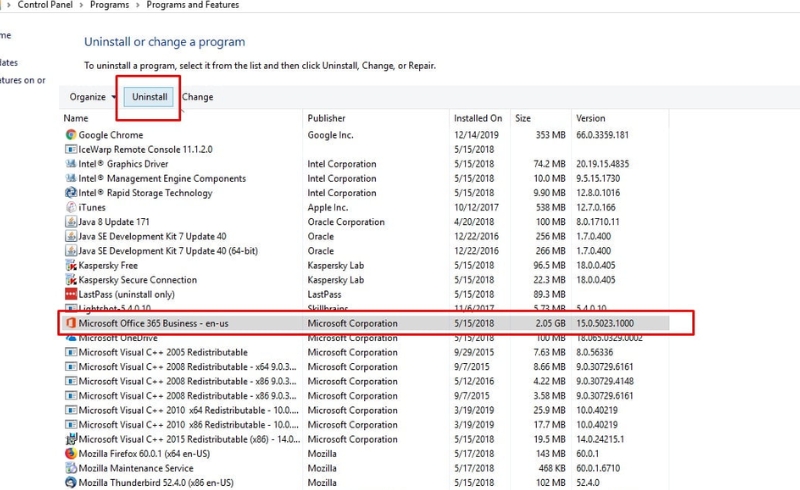Select Intel Rapid Storage Technology entry

tap(145, 193)
